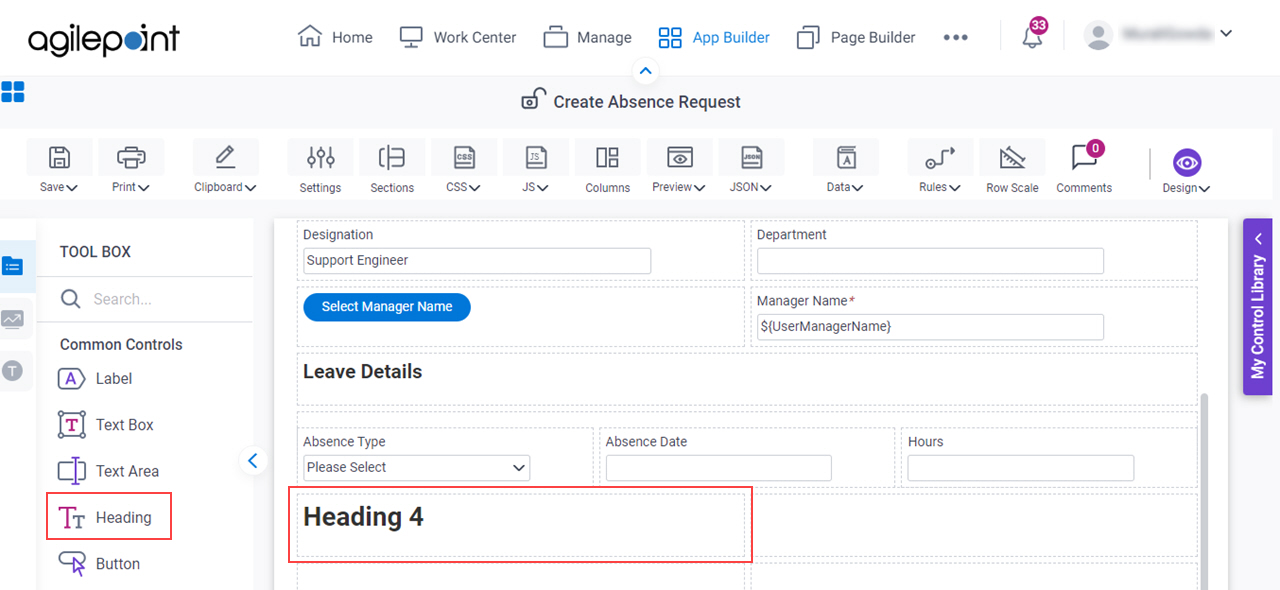Expand the Save dropdown arrow
This screenshot has height=590, width=1280.
point(72,188)
